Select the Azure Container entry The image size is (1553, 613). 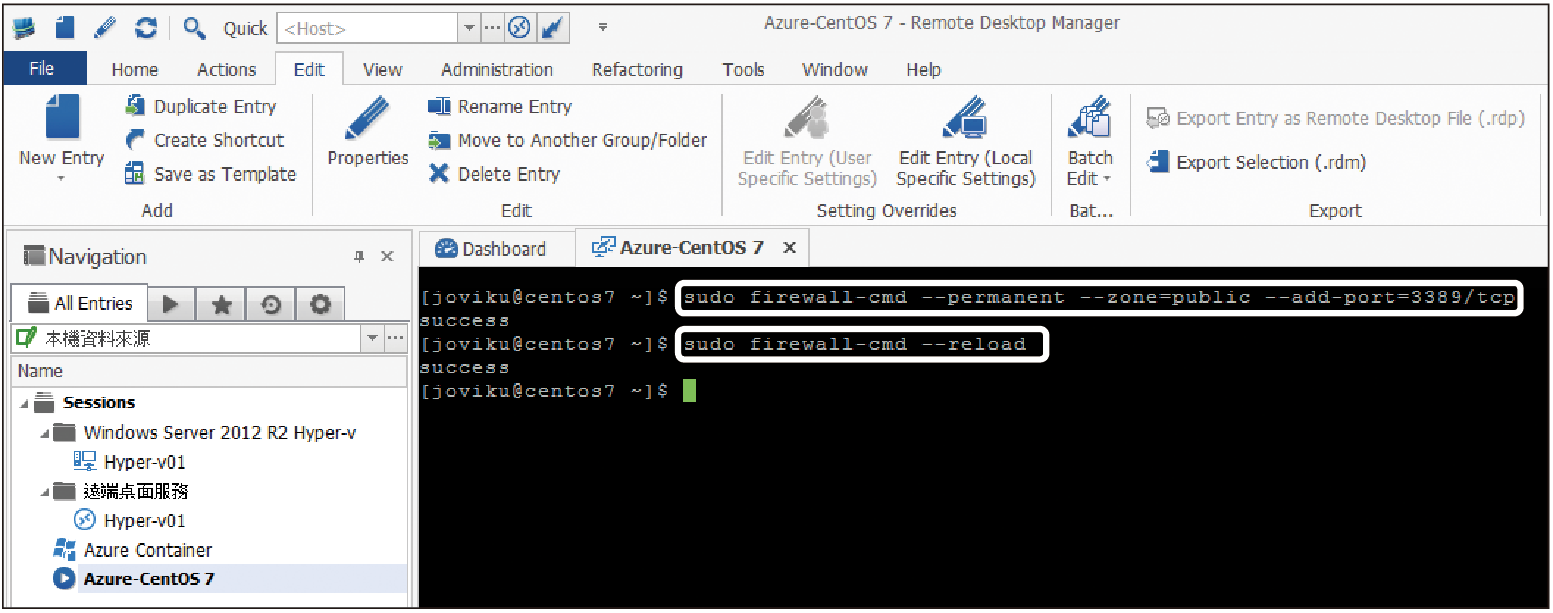(147, 550)
